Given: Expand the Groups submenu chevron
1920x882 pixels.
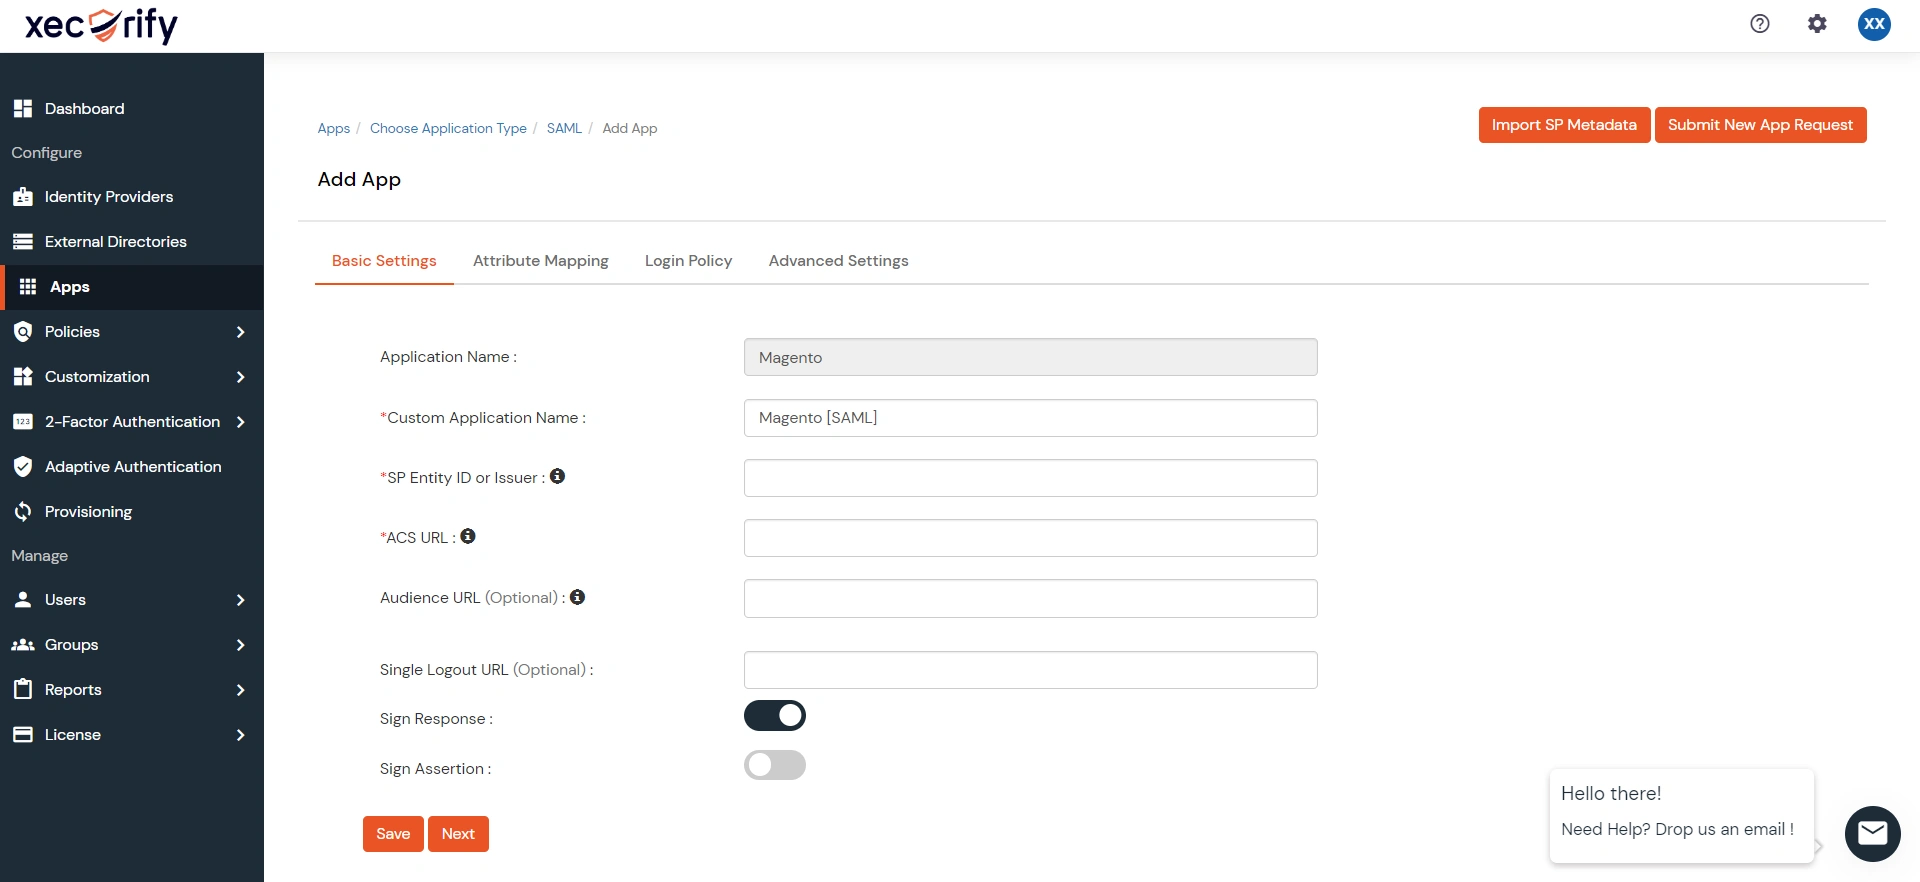Looking at the screenshot, I should [x=241, y=645].
